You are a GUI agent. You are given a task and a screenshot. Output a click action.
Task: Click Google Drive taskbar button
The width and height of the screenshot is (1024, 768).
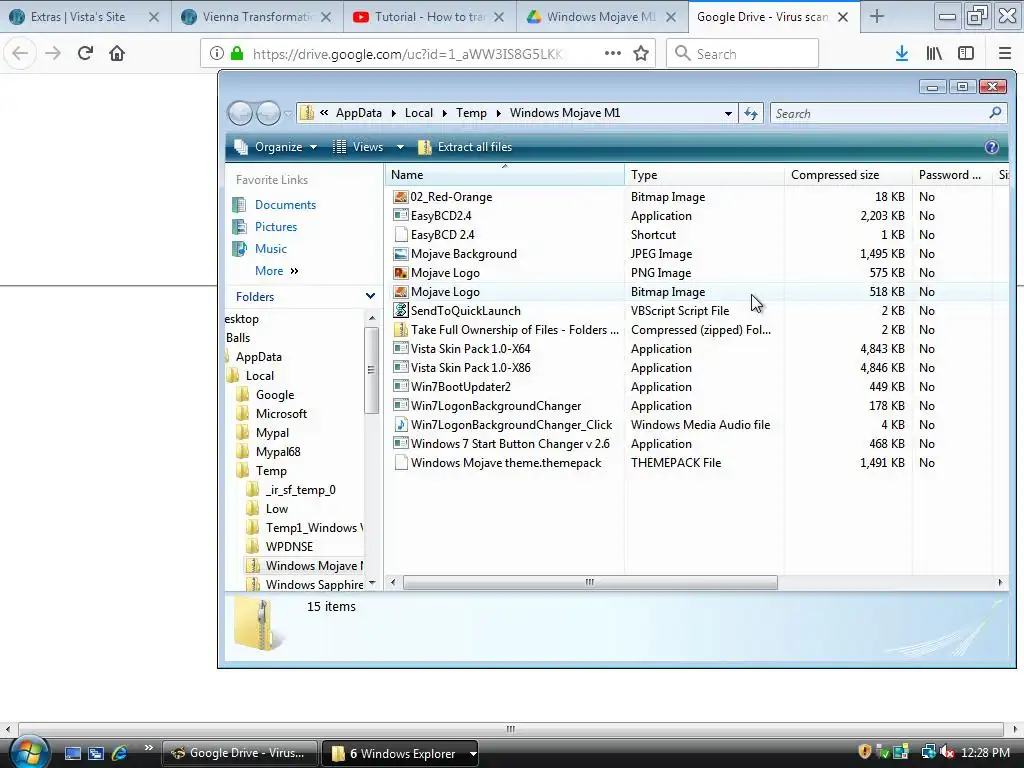[x=239, y=753]
